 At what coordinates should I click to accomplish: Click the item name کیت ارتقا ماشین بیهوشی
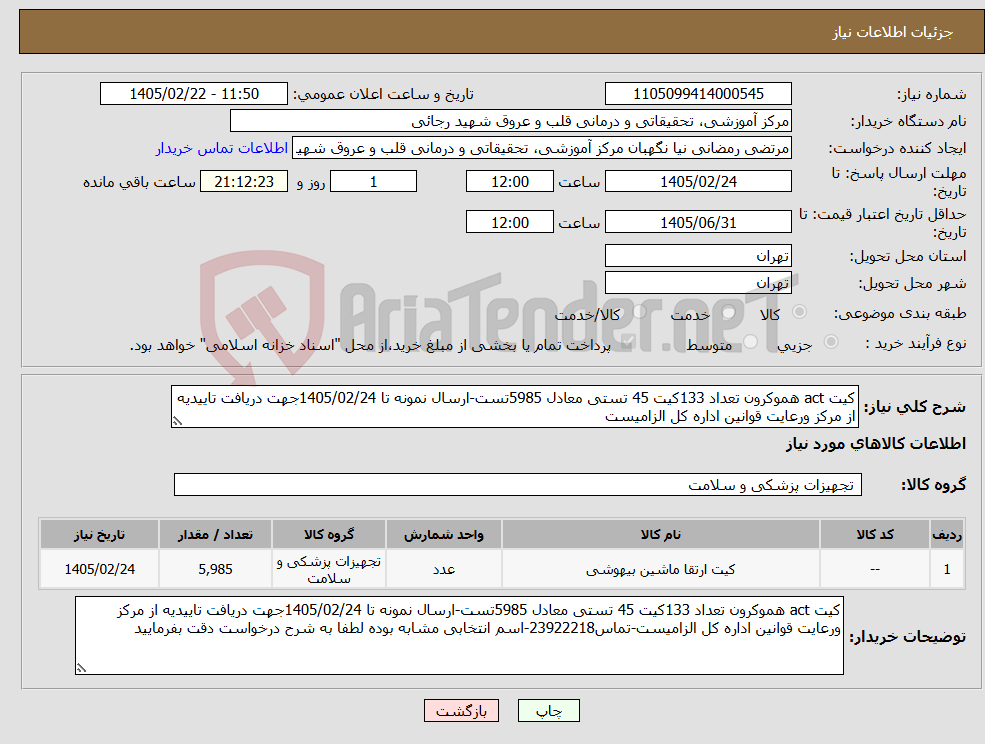[660, 569]
